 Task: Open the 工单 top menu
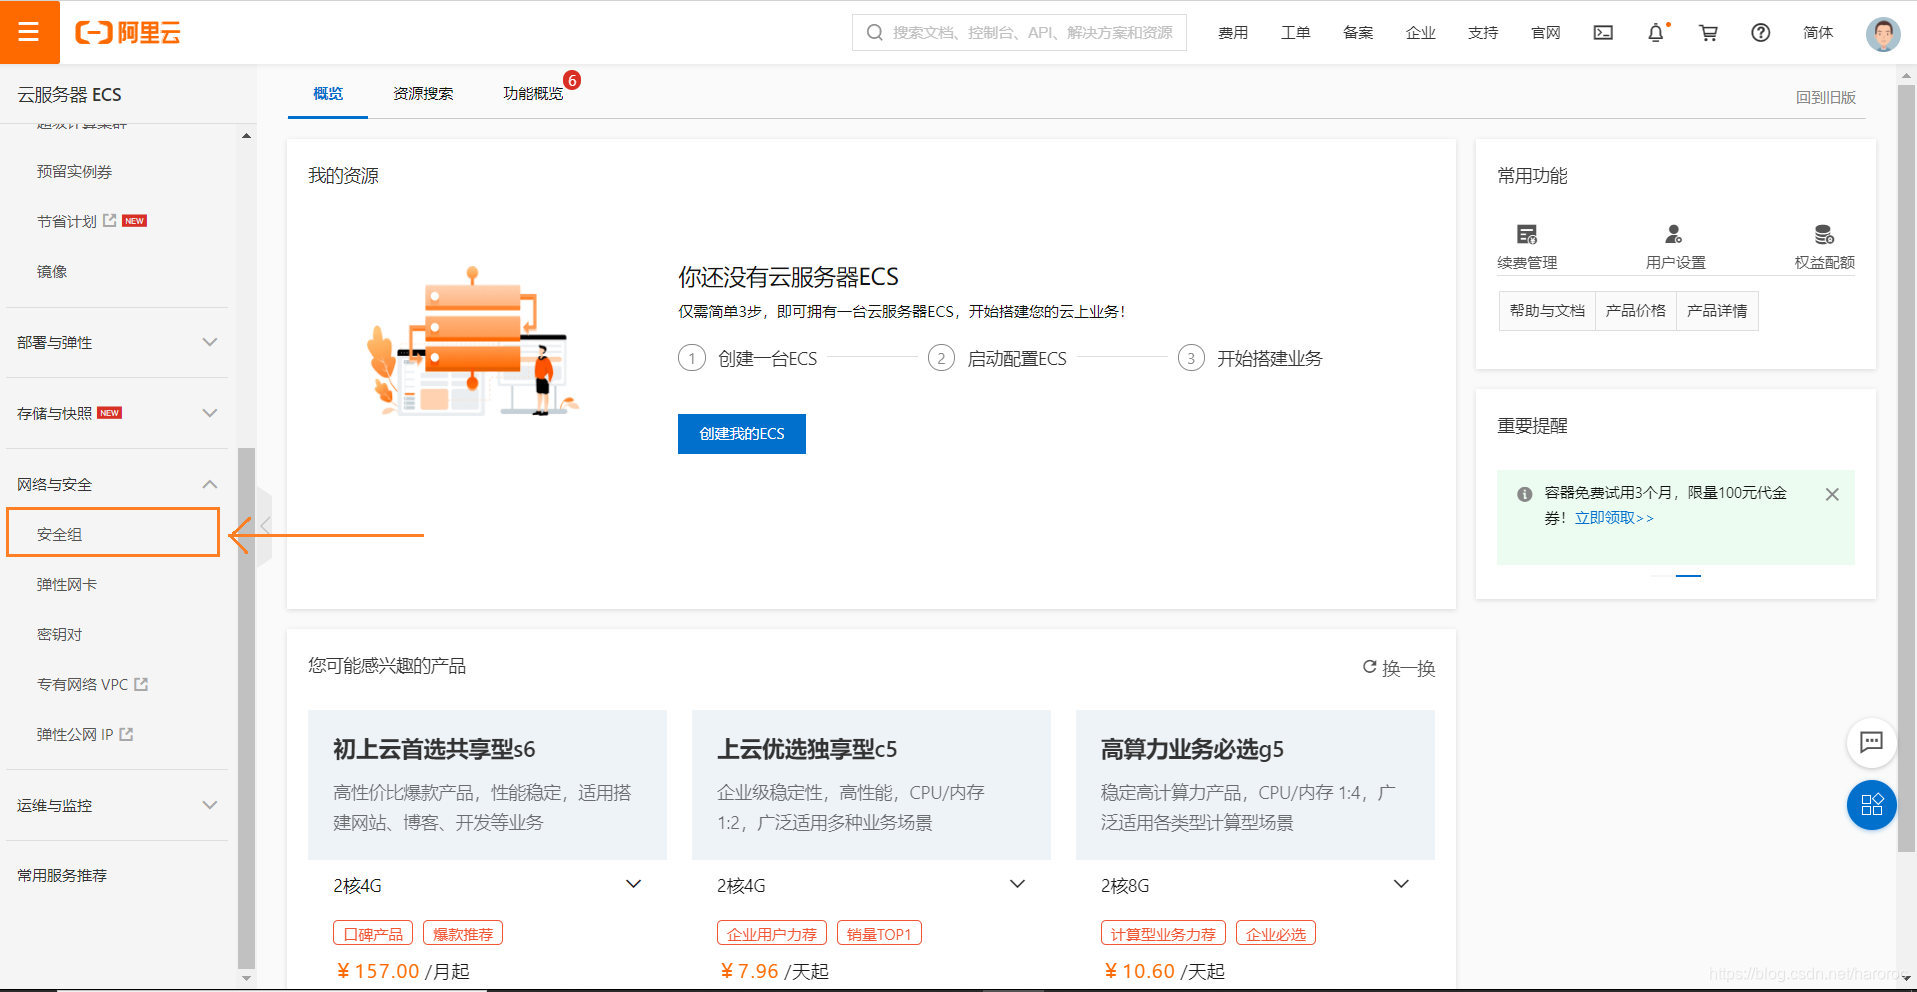[1295, 33]
